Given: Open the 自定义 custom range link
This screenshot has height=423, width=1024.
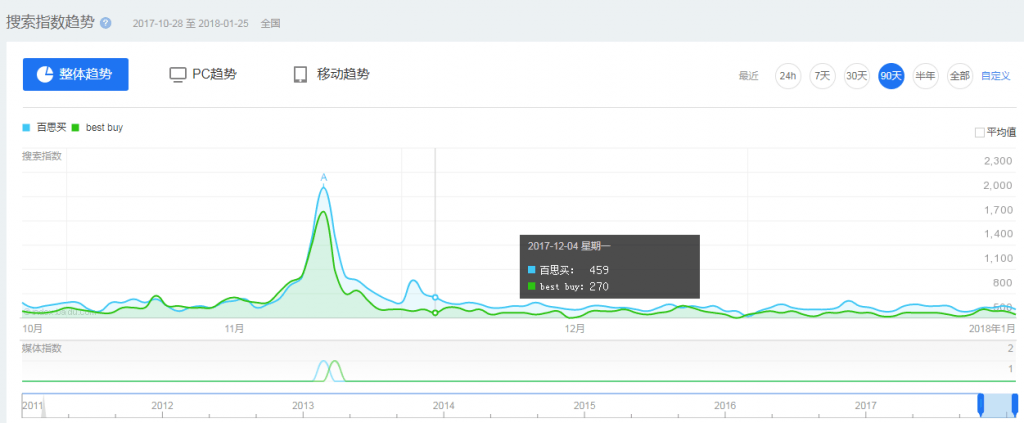Looking at the screenshot, I should pyautogui.click(x=996, y=76).
